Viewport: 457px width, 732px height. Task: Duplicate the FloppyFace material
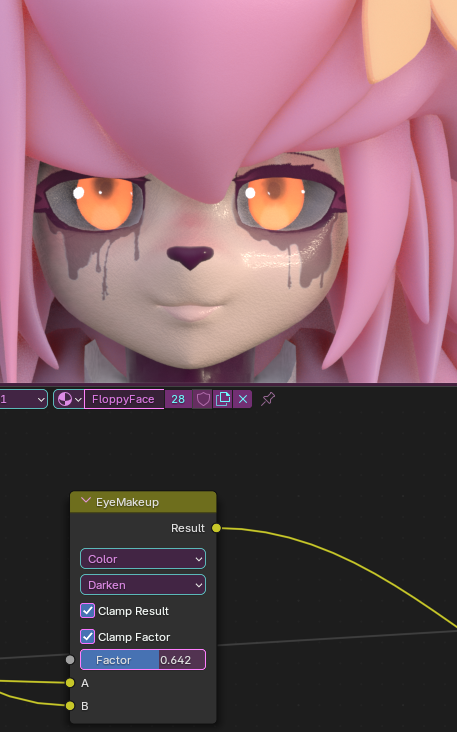tap(223, 399)
